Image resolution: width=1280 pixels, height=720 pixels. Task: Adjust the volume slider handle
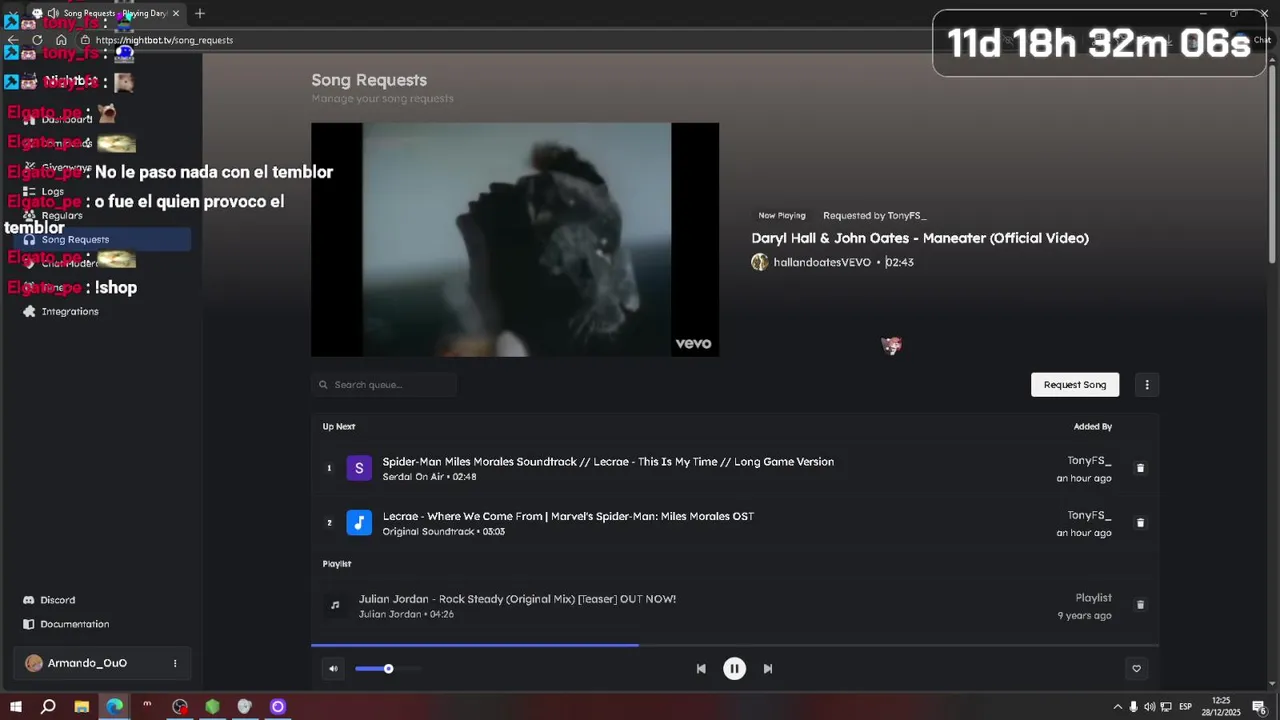tap(388, 669)
